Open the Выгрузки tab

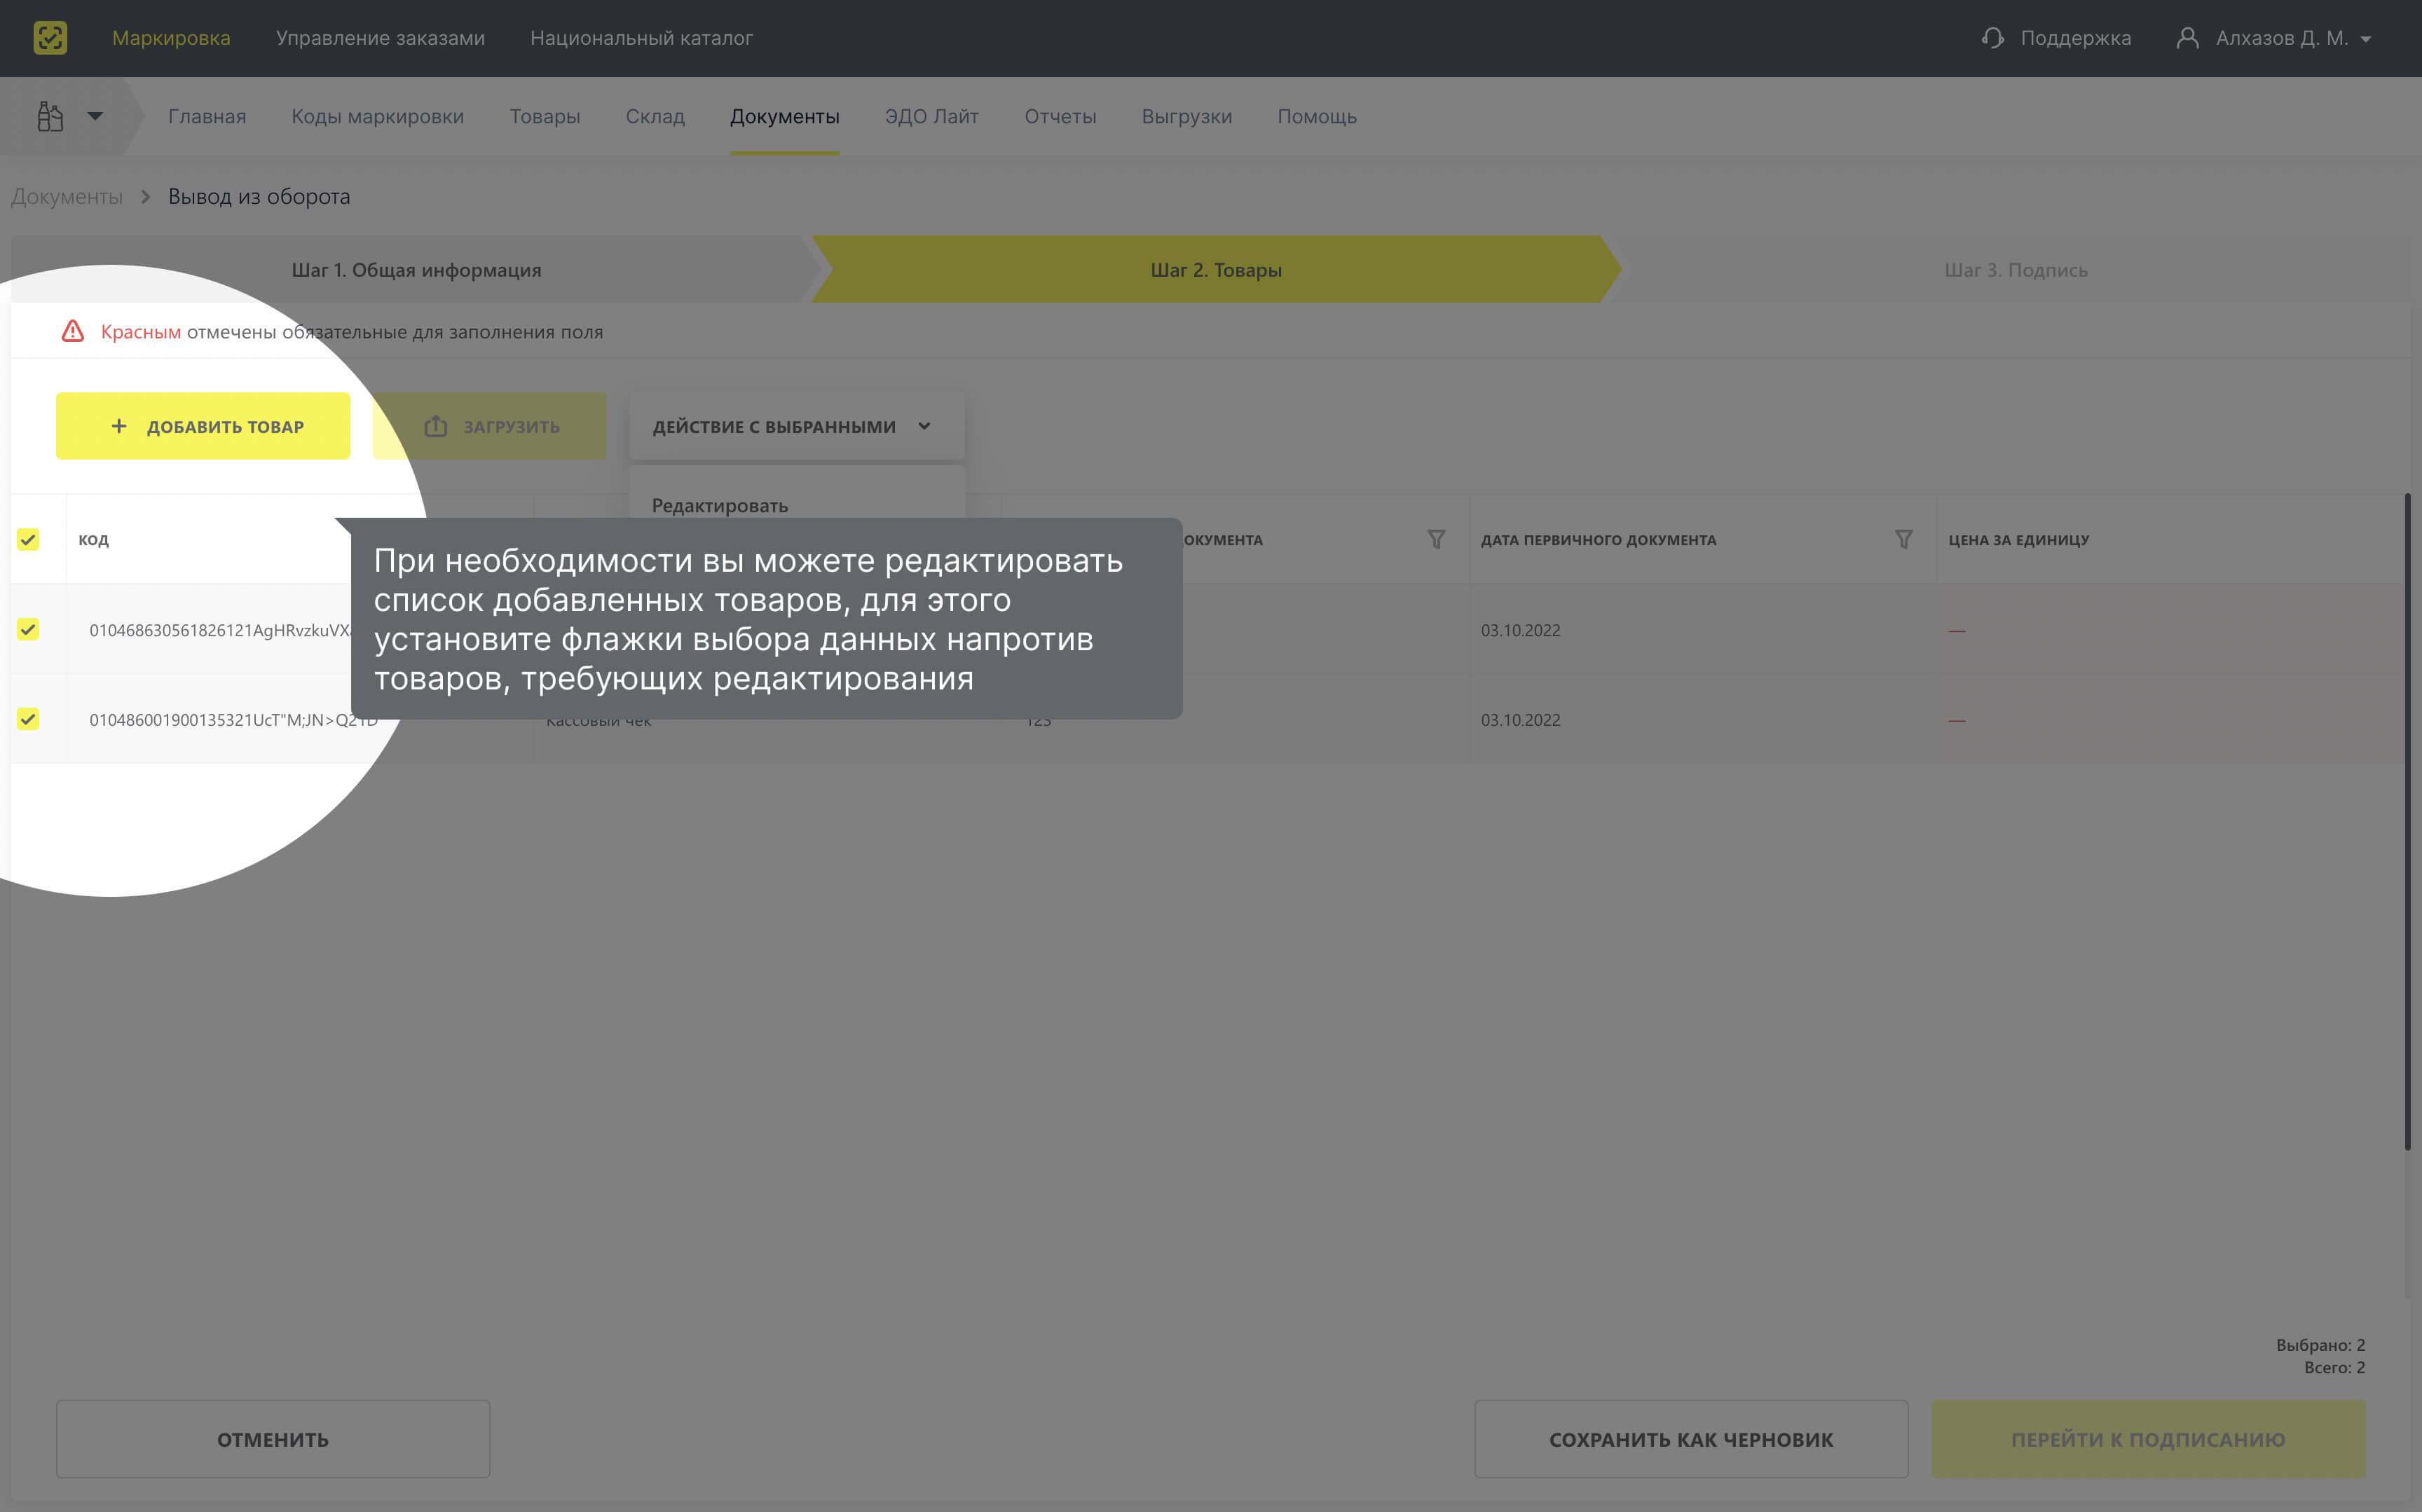click(x=1186, y=116)
